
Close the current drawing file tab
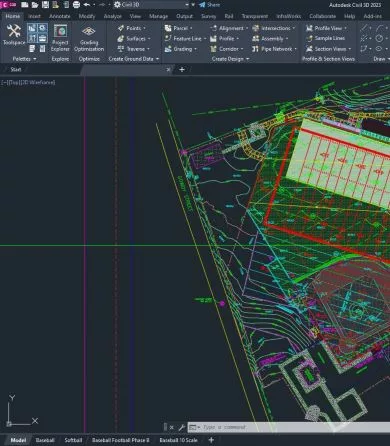pos(168,69)
